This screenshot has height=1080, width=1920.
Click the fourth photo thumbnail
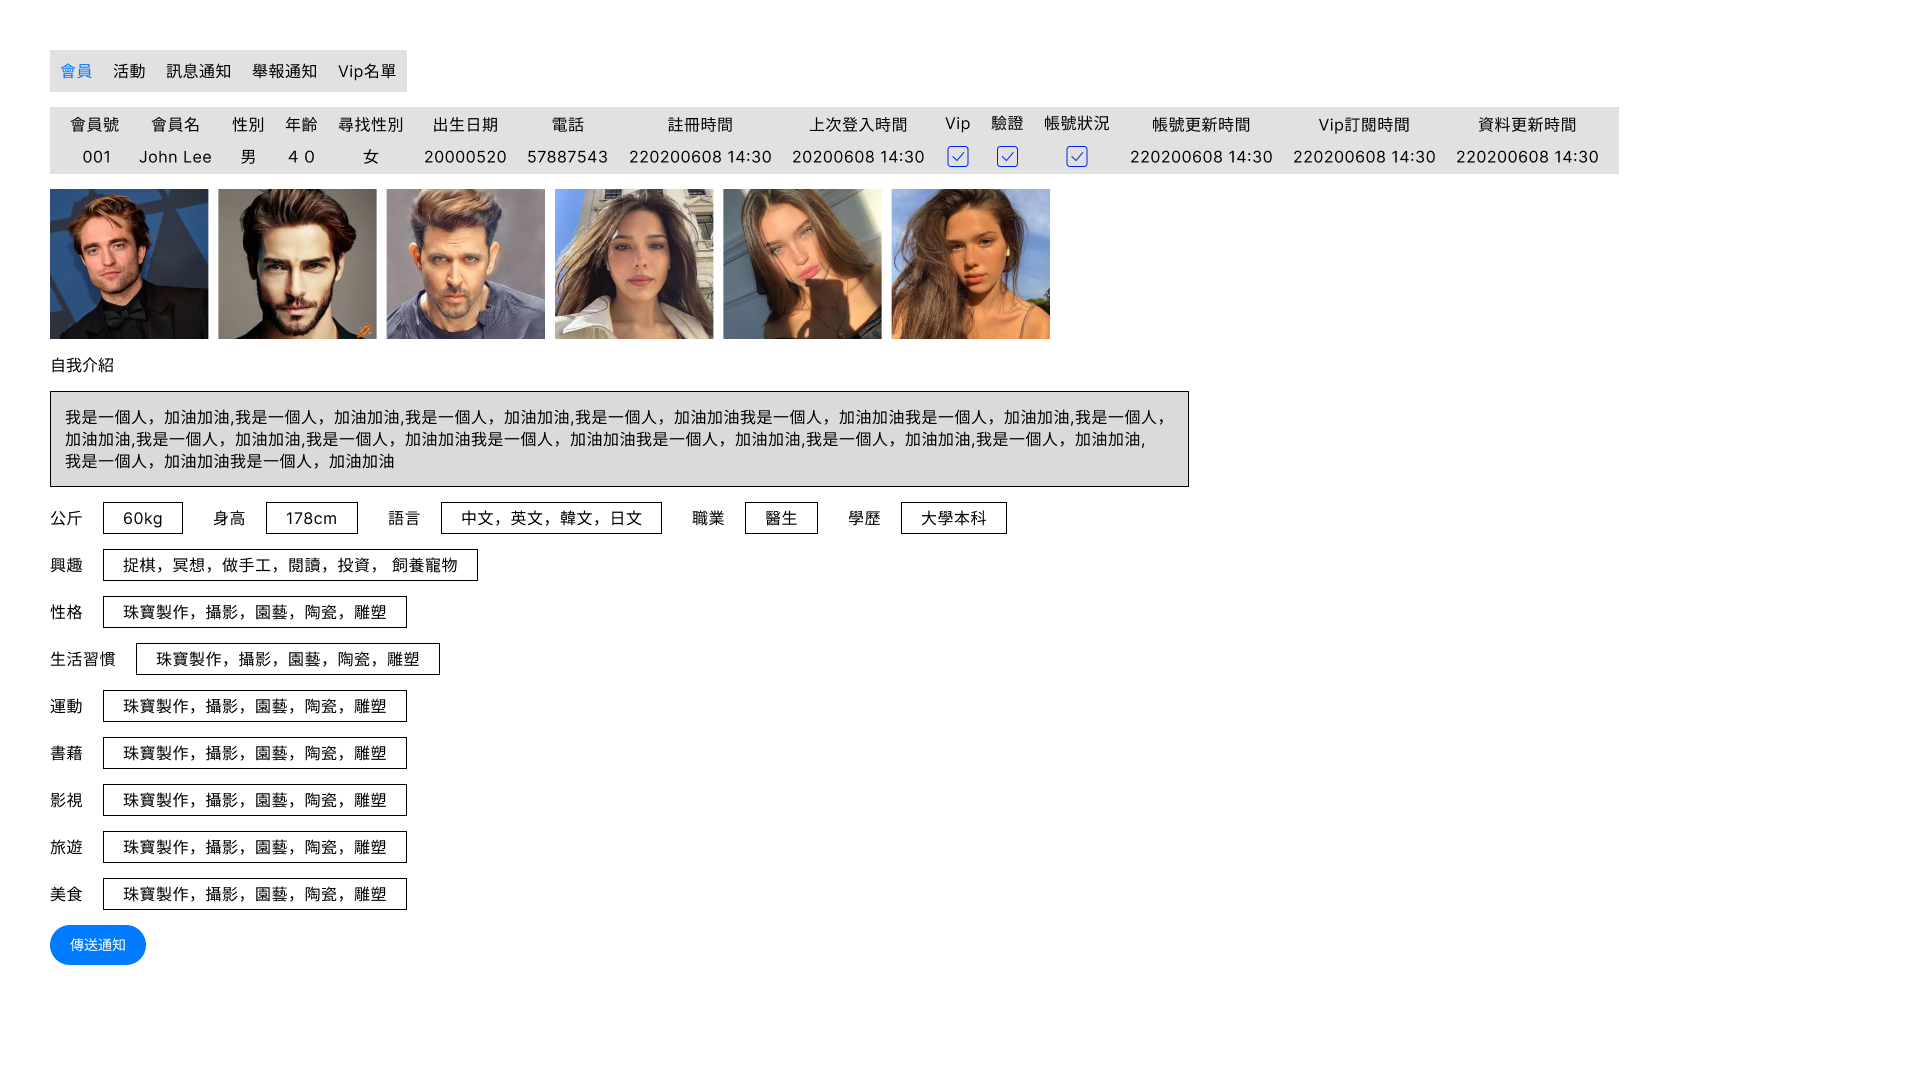tap(634, 264)
